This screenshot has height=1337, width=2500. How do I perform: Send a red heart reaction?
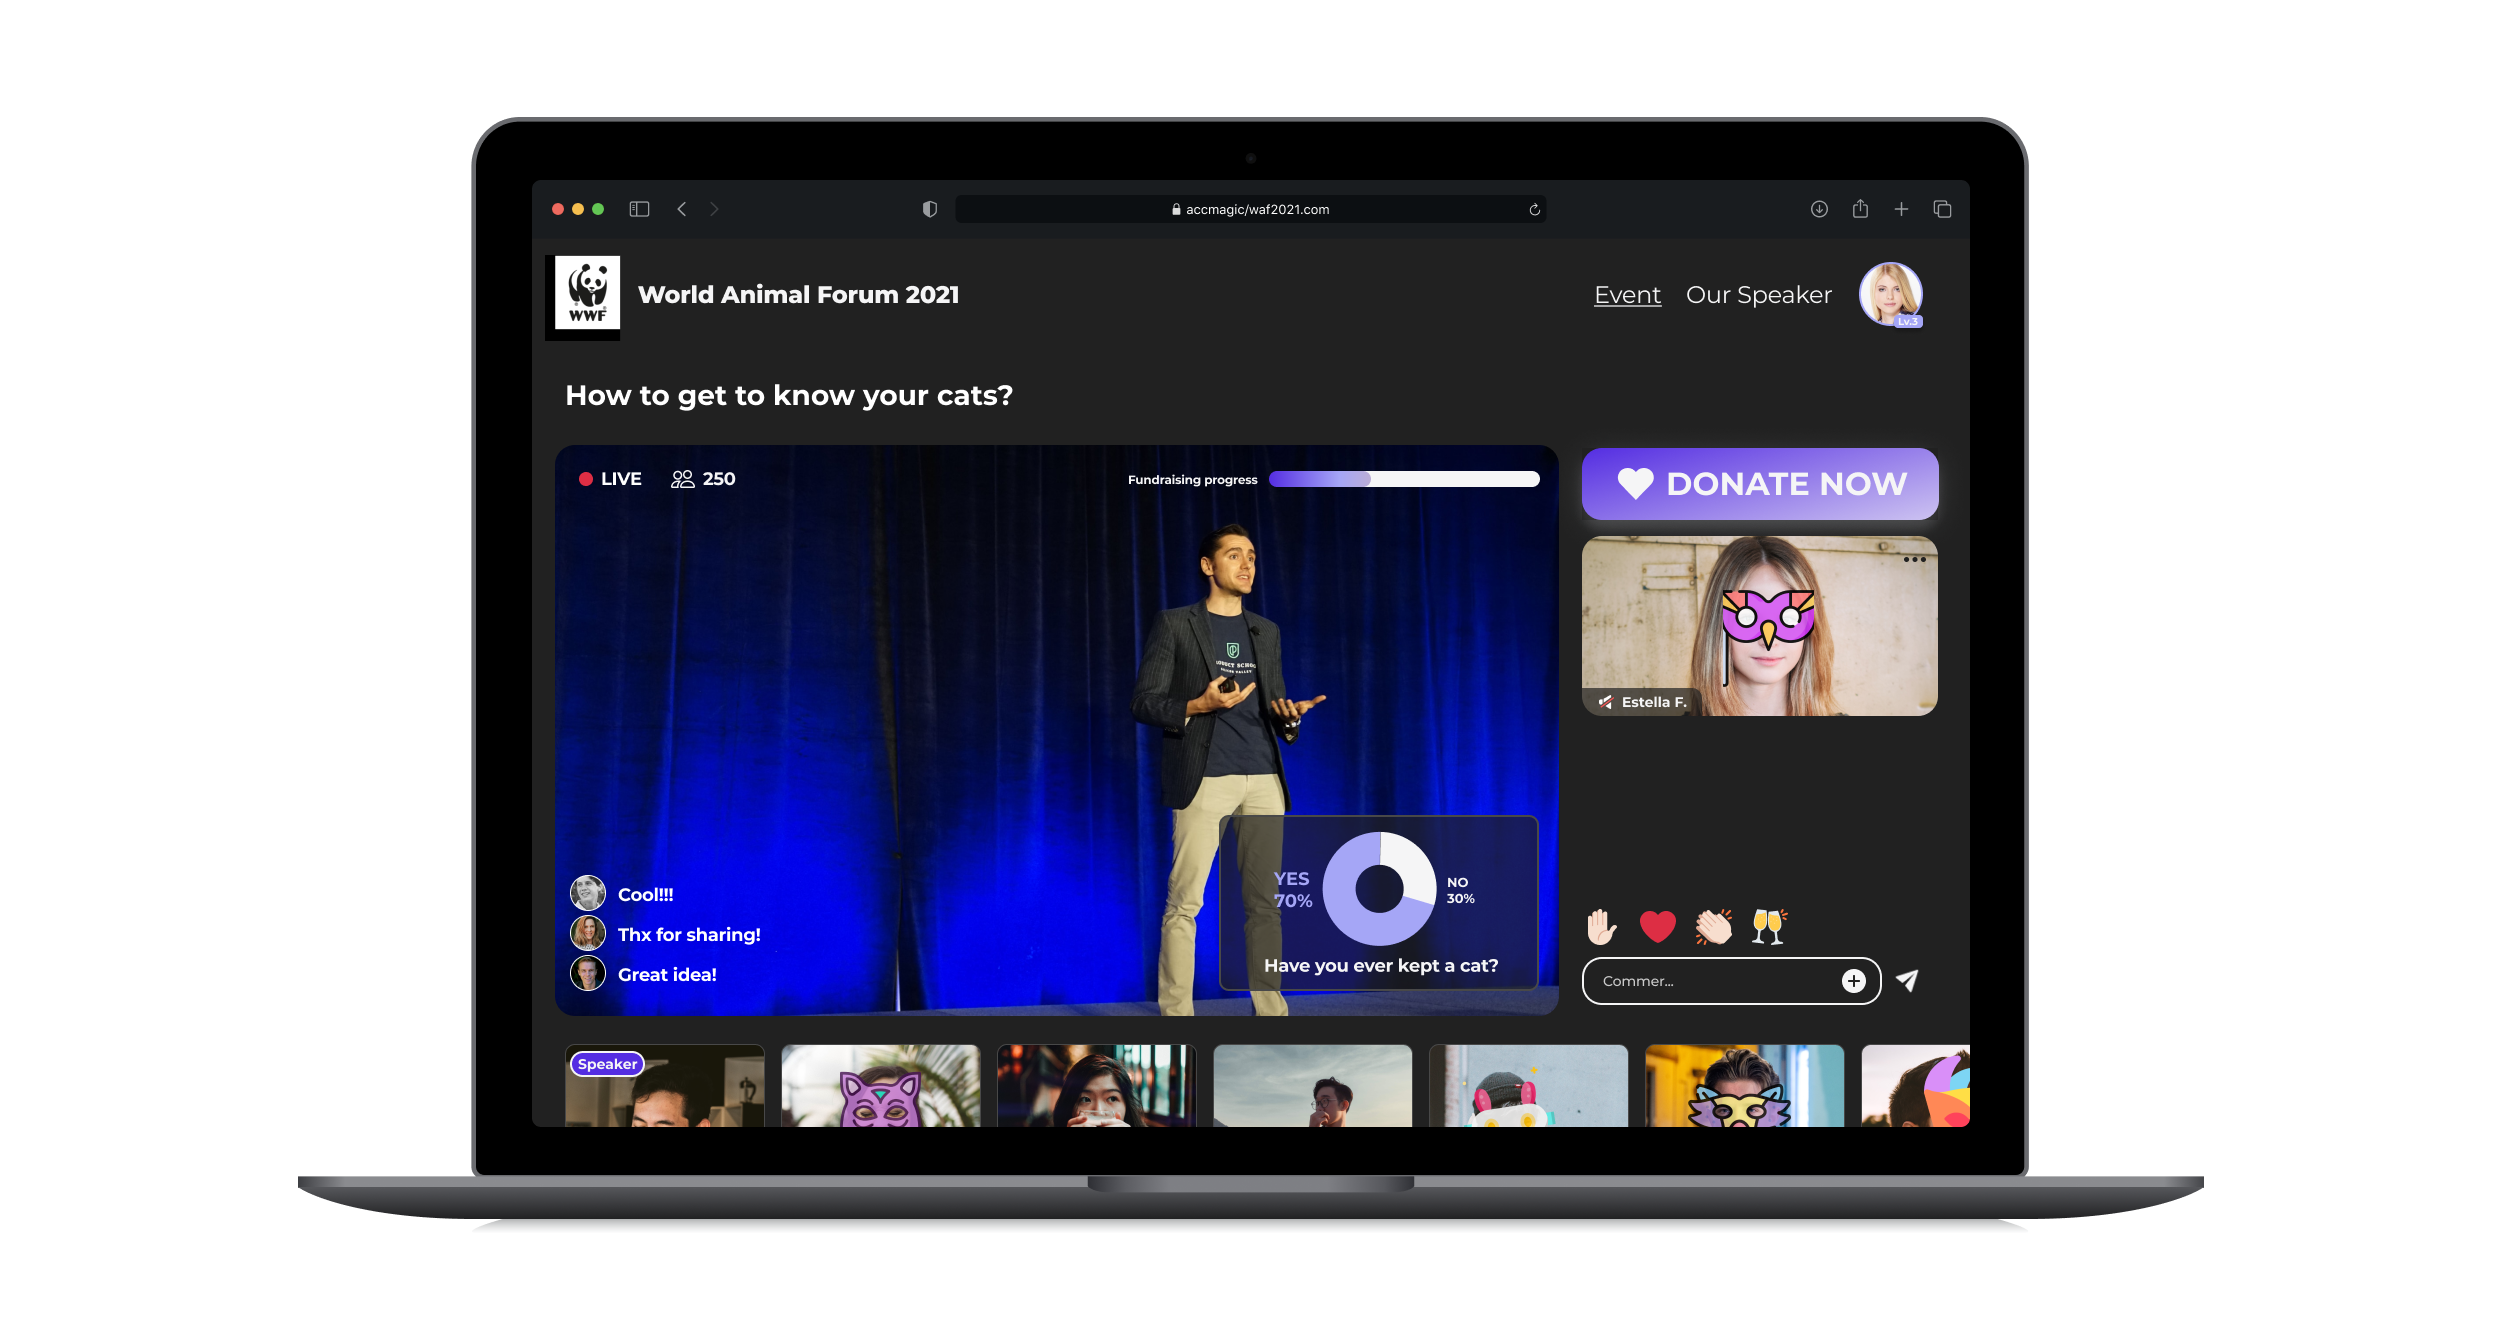(1657, 926)
